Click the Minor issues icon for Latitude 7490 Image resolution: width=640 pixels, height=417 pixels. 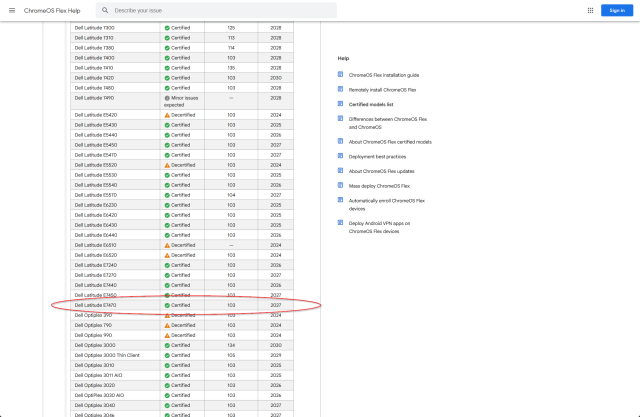coord(167,98)
